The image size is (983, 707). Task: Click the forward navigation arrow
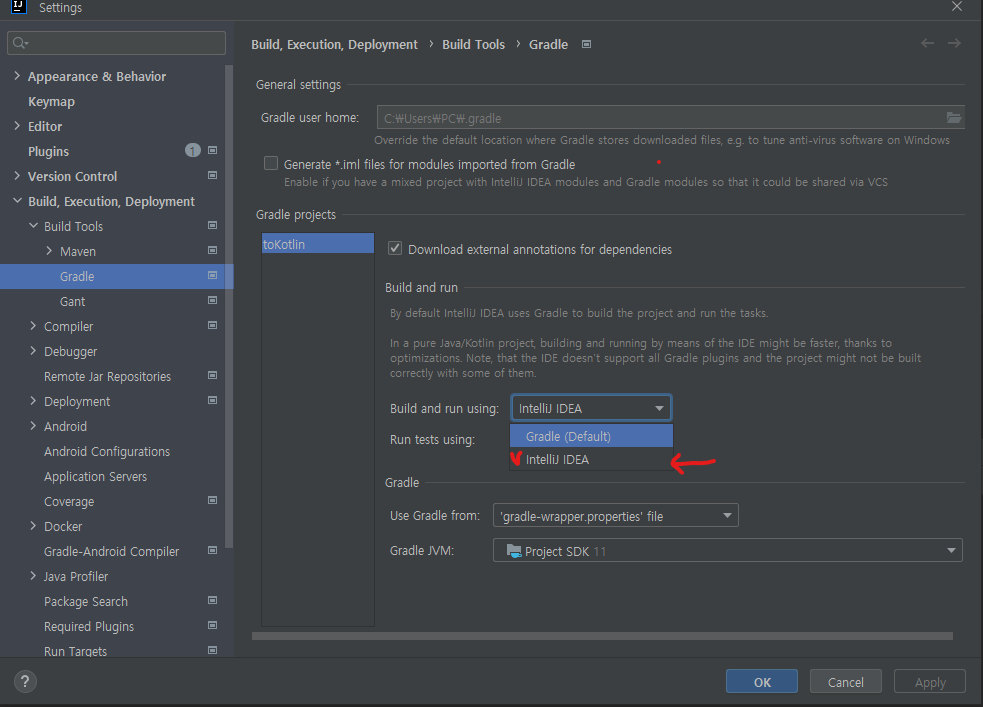954,43
